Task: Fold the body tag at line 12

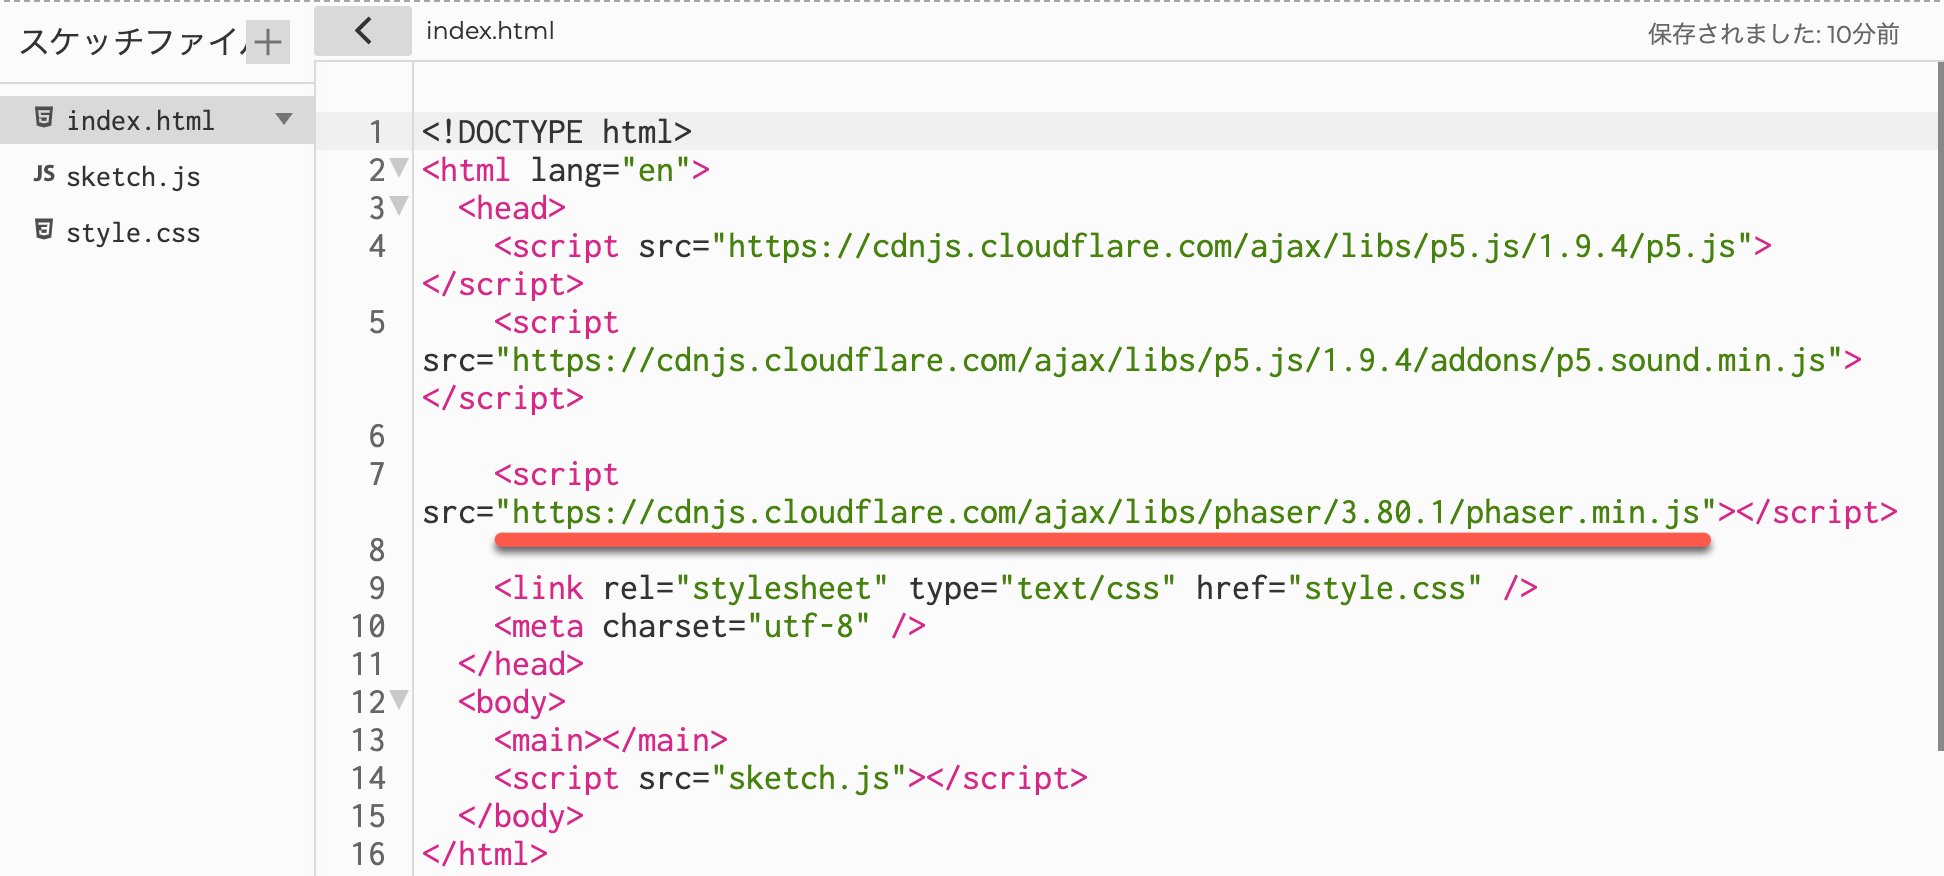Action: click(399, 699)
